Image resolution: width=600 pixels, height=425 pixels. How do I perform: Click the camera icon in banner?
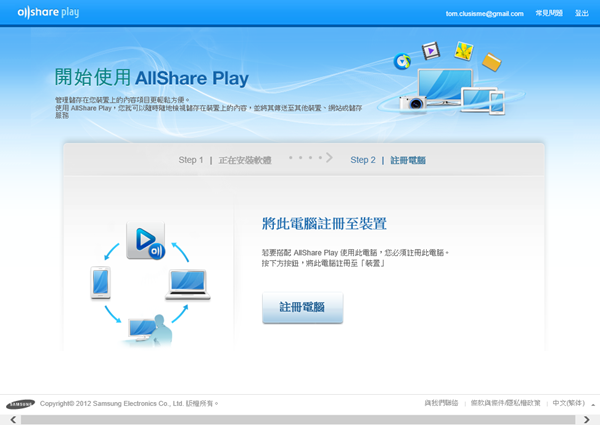pos(412,103)
